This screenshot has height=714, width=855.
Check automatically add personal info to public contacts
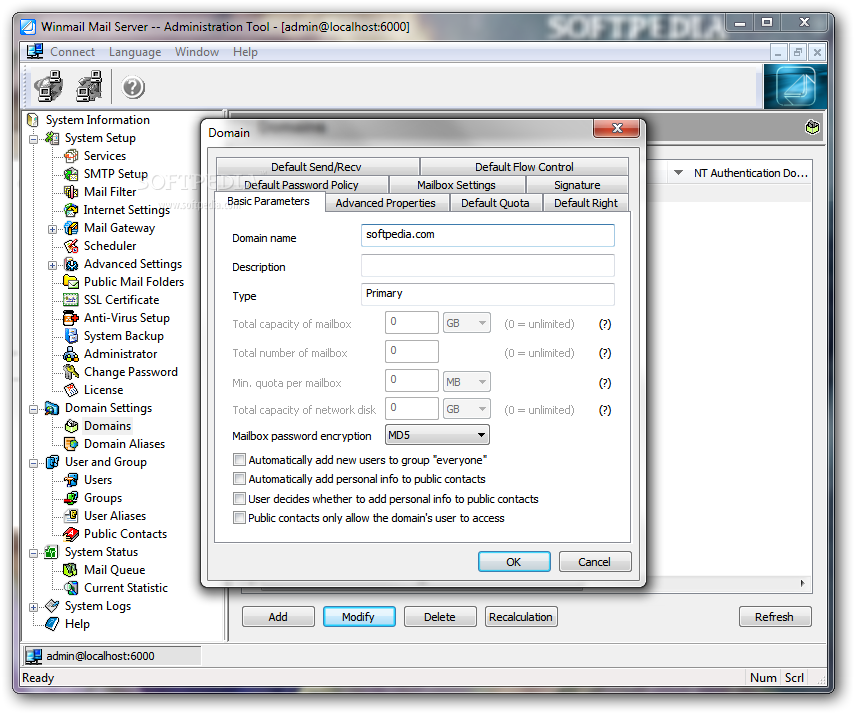pyautogui.click(x=239, y=479)
